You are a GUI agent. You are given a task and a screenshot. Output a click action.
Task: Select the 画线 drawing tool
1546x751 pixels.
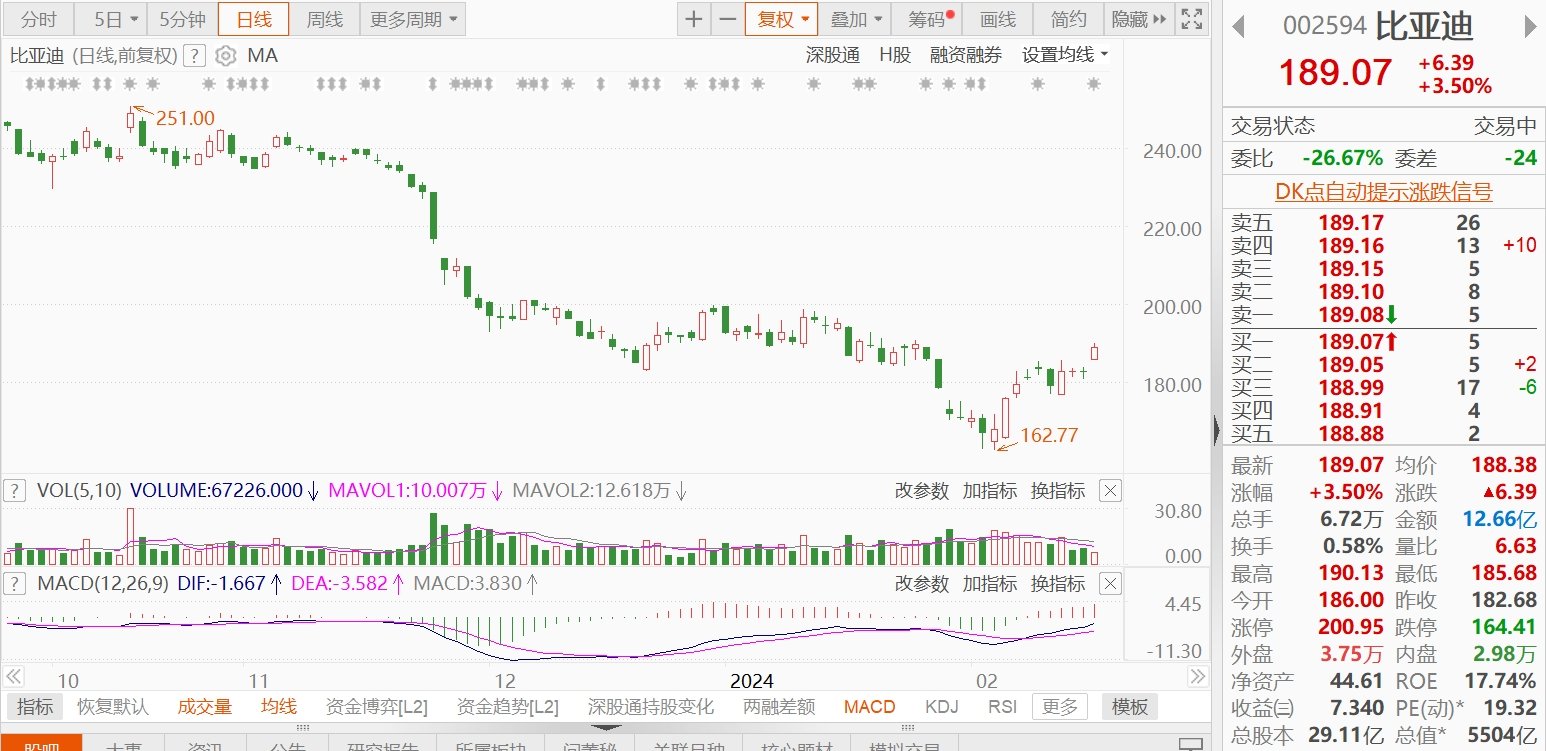pos(997,18)
